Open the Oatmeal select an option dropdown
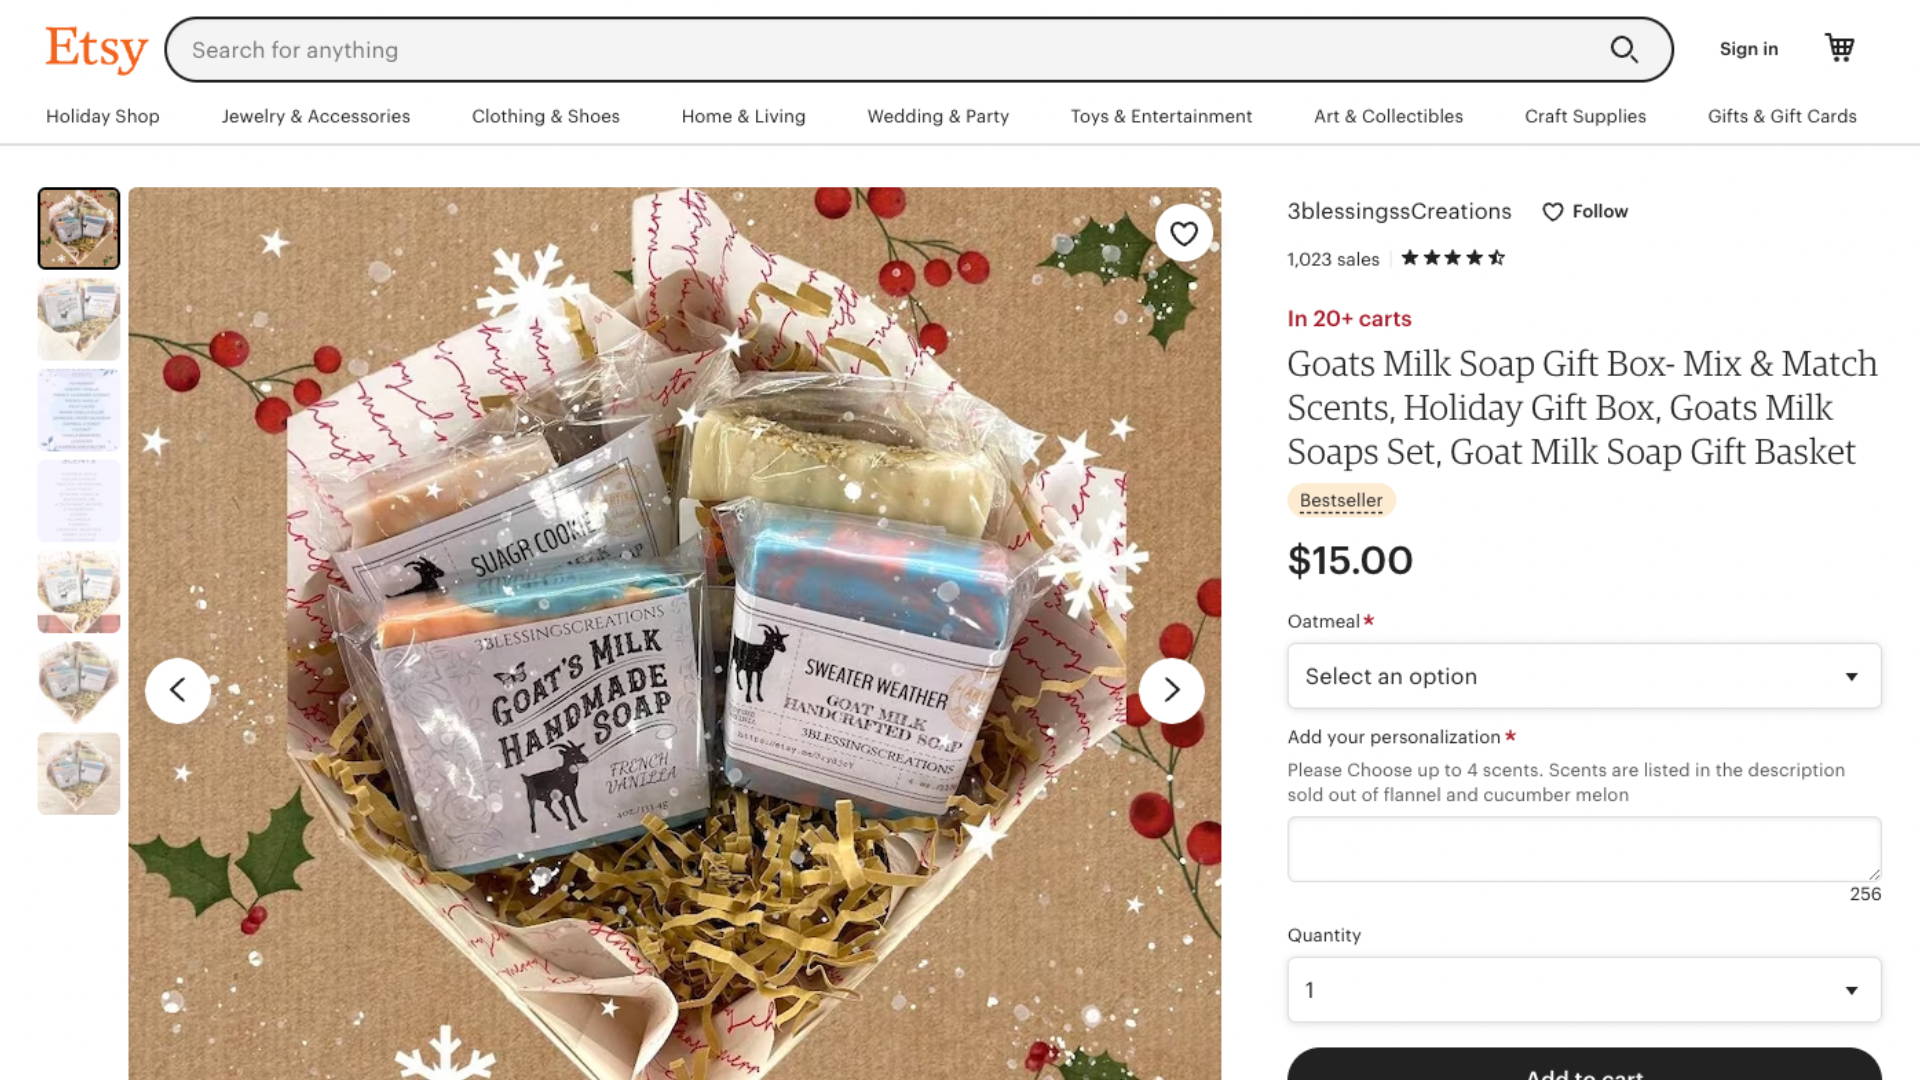The height and width of the screenshot is (1080, 1920). [x=1584, y=676]
